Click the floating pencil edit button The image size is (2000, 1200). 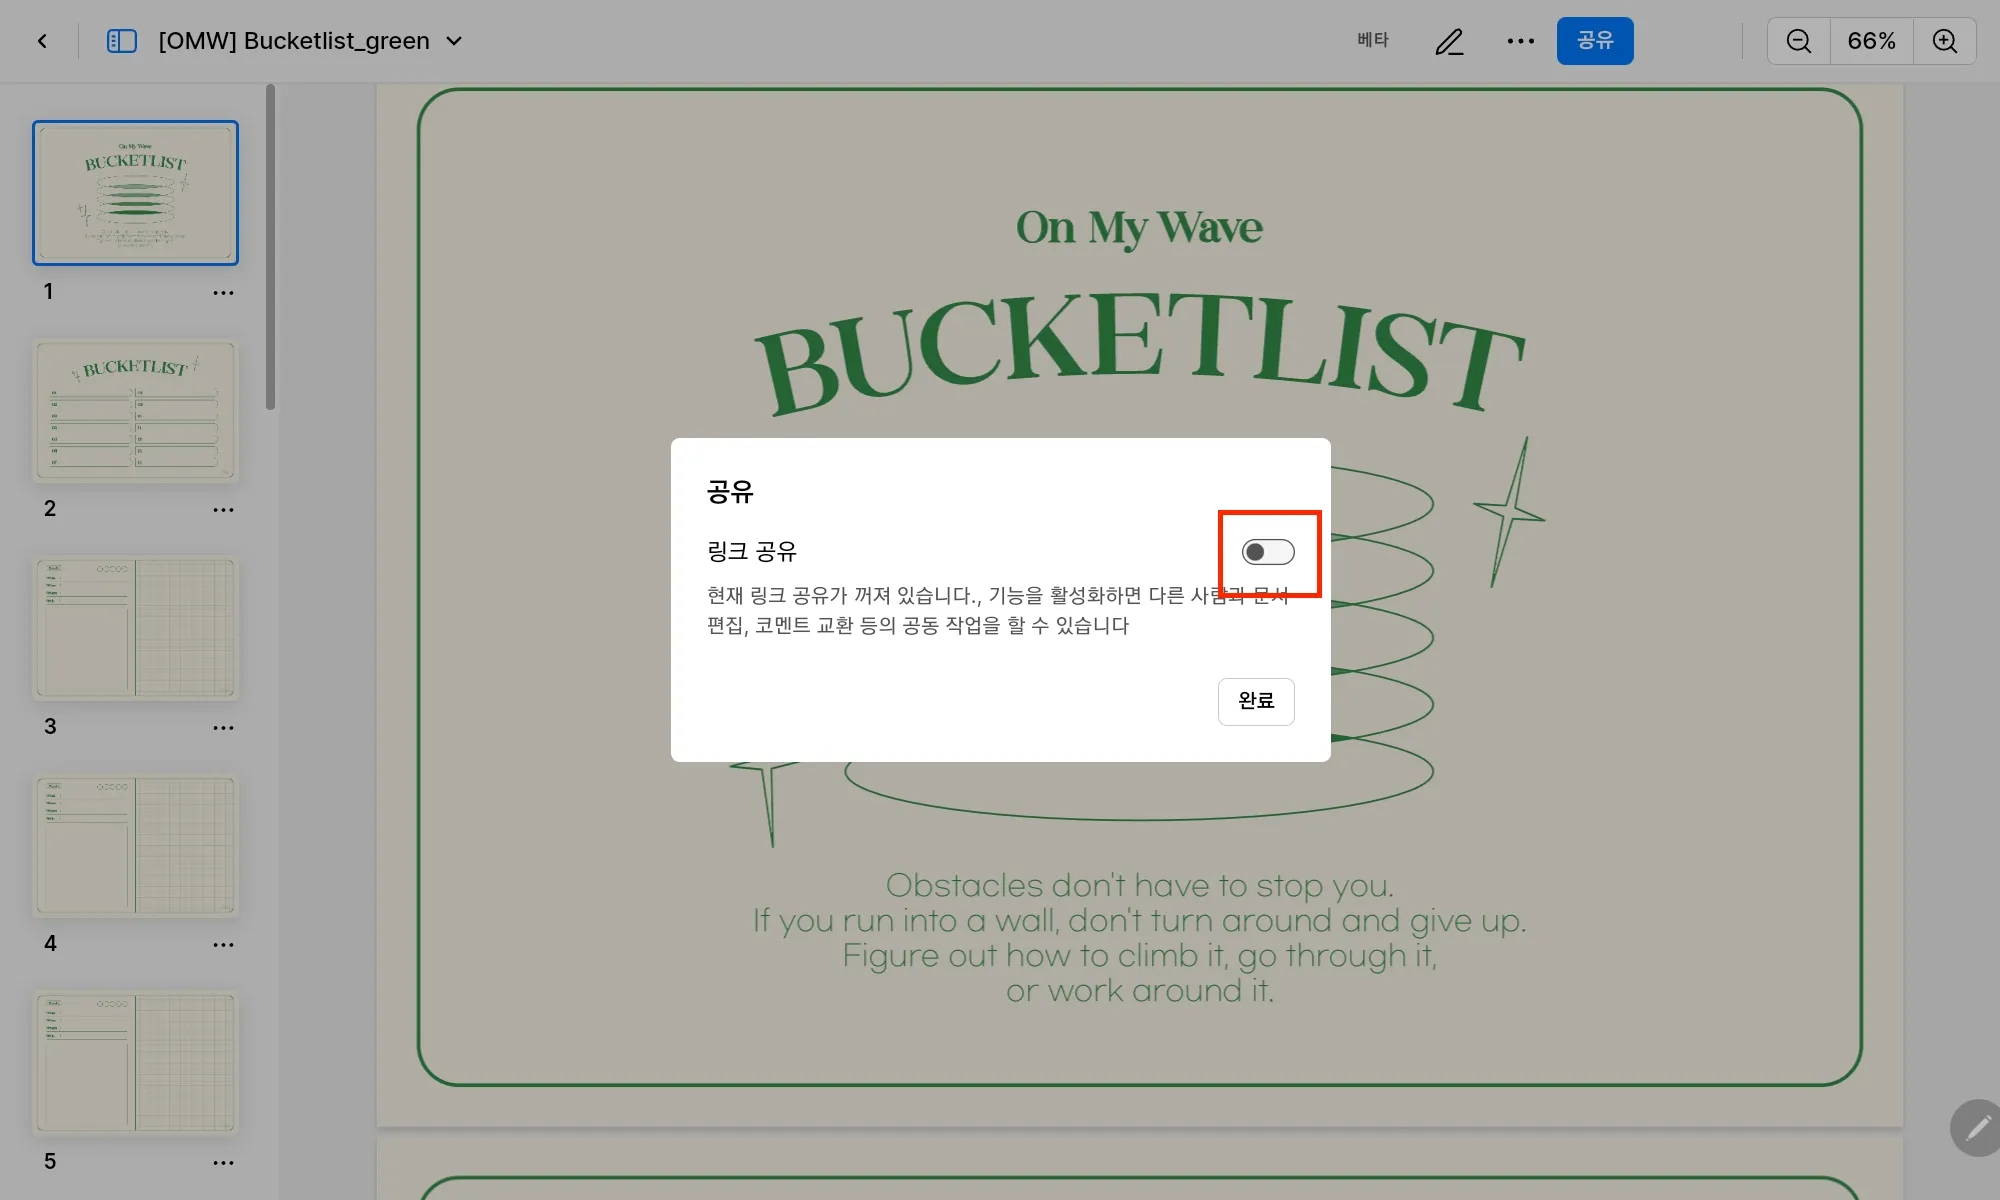pos(1976,1128)
